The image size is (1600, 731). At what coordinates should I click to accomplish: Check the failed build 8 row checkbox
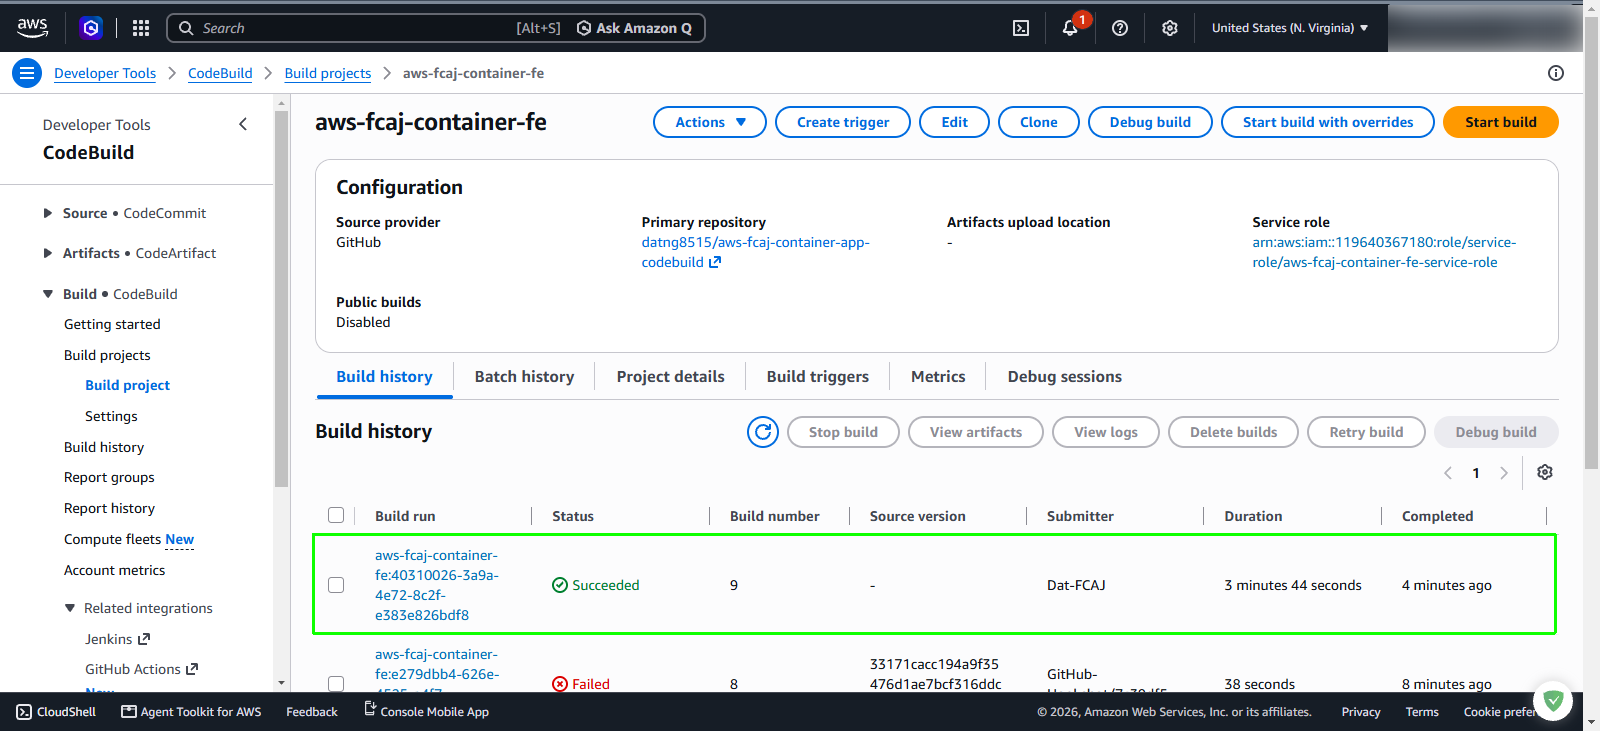(336, 684)
